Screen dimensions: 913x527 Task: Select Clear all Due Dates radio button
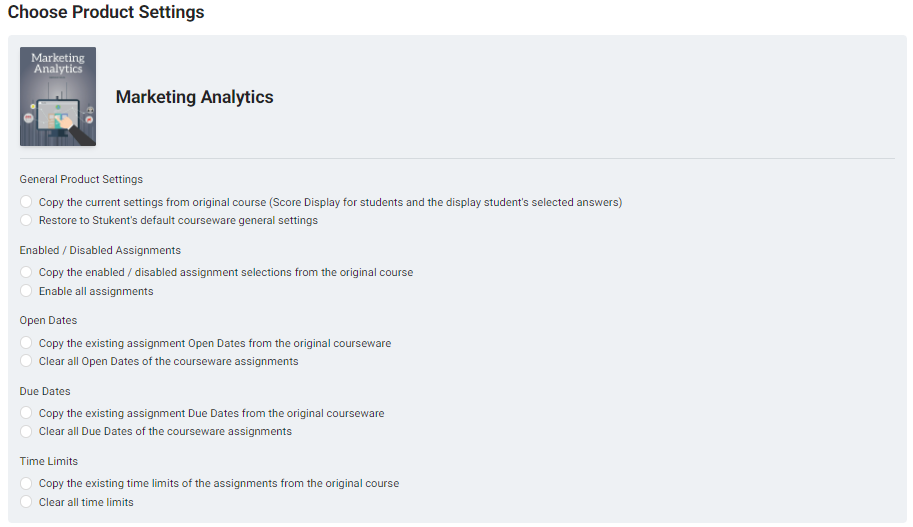(x=26, y=431)
